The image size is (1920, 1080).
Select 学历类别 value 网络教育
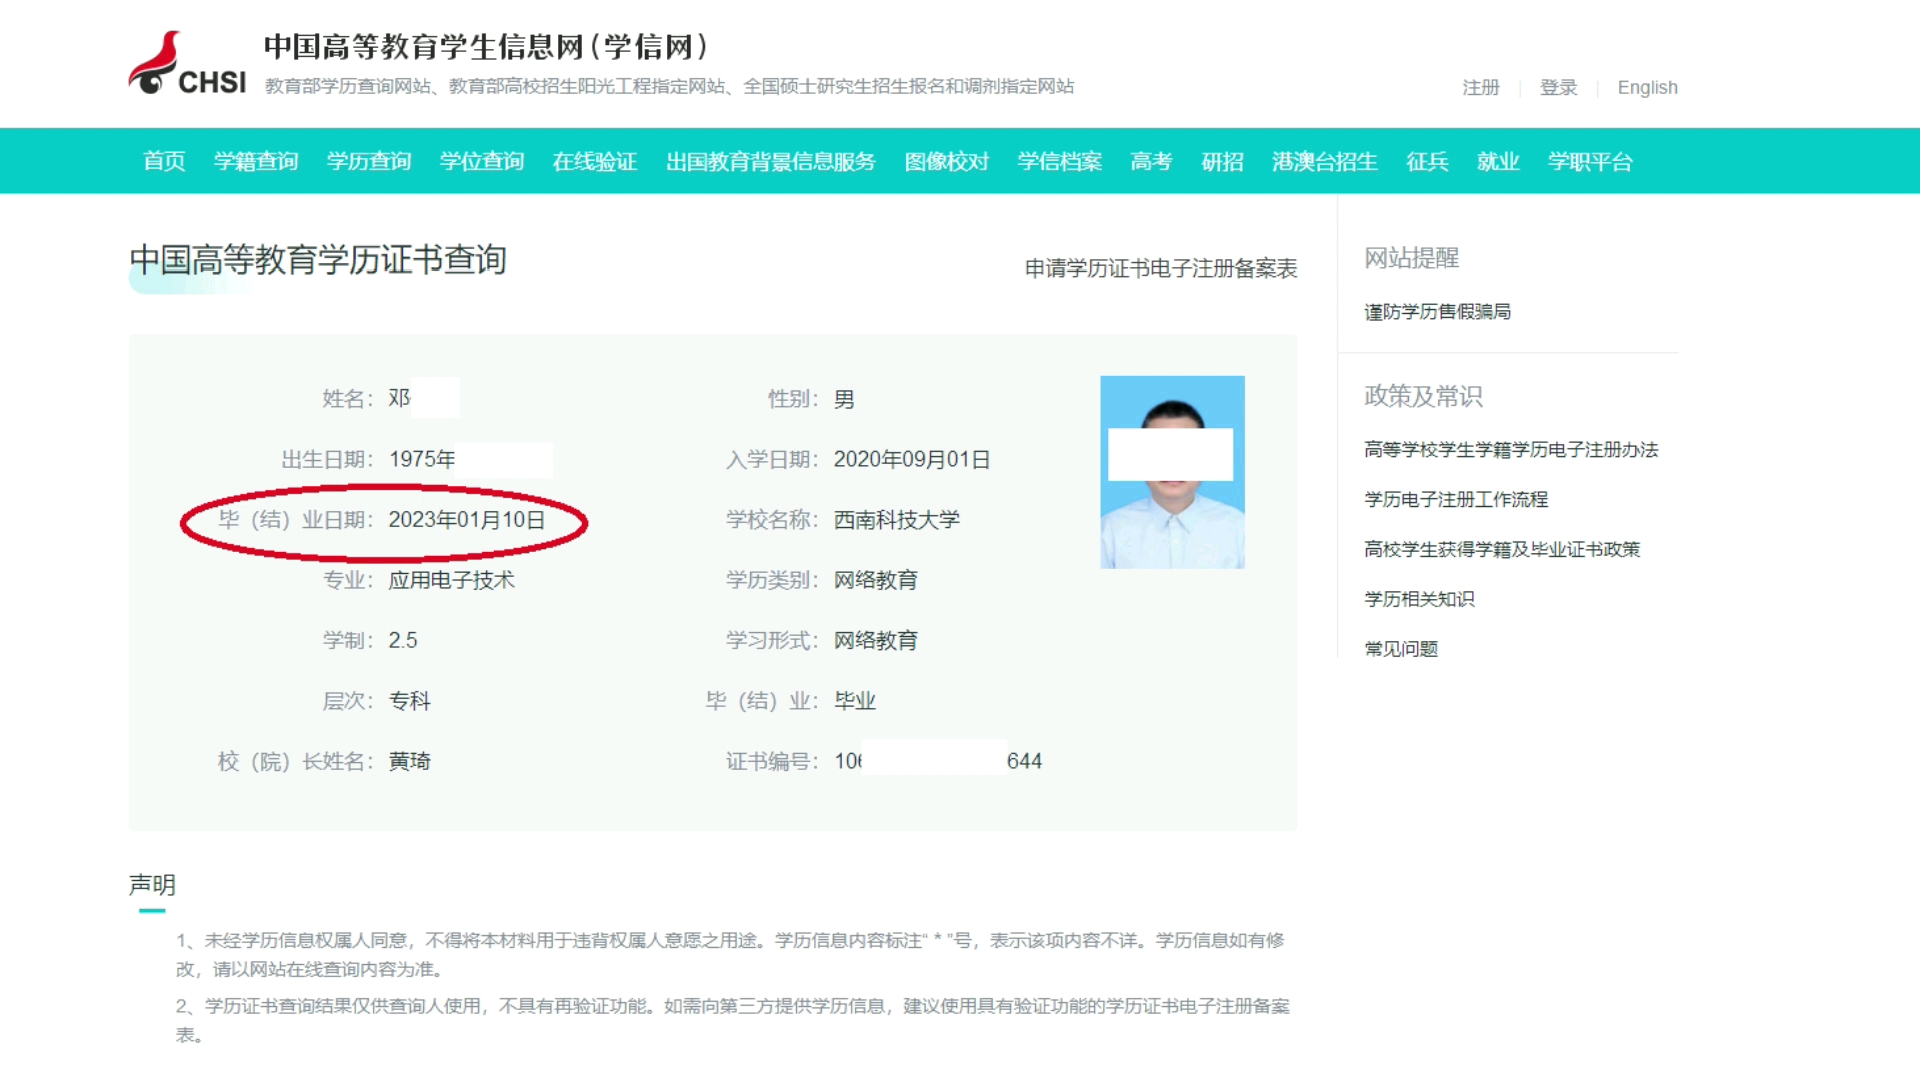pyautogui.click(x=876, y=580)
